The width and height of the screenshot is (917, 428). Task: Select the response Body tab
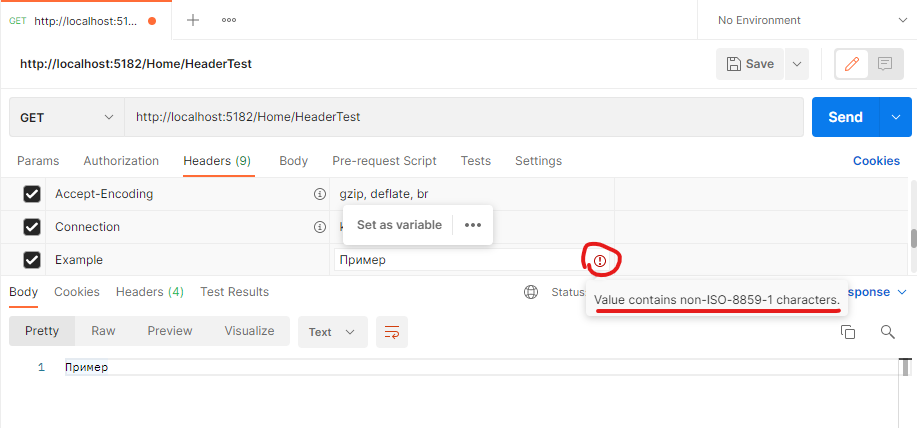point(23,292)
